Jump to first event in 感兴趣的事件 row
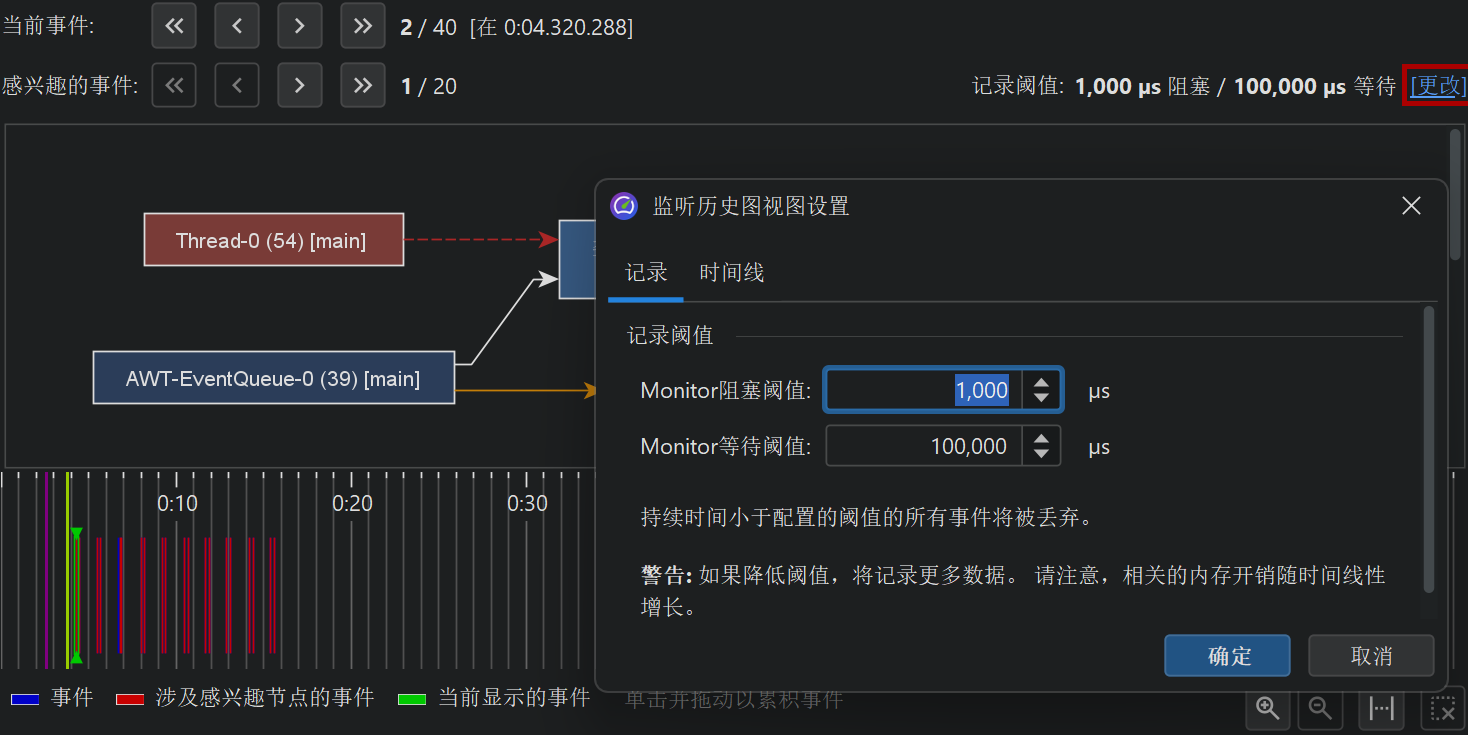The height and width of the screenshot is (735, 1468). (174, 86)
